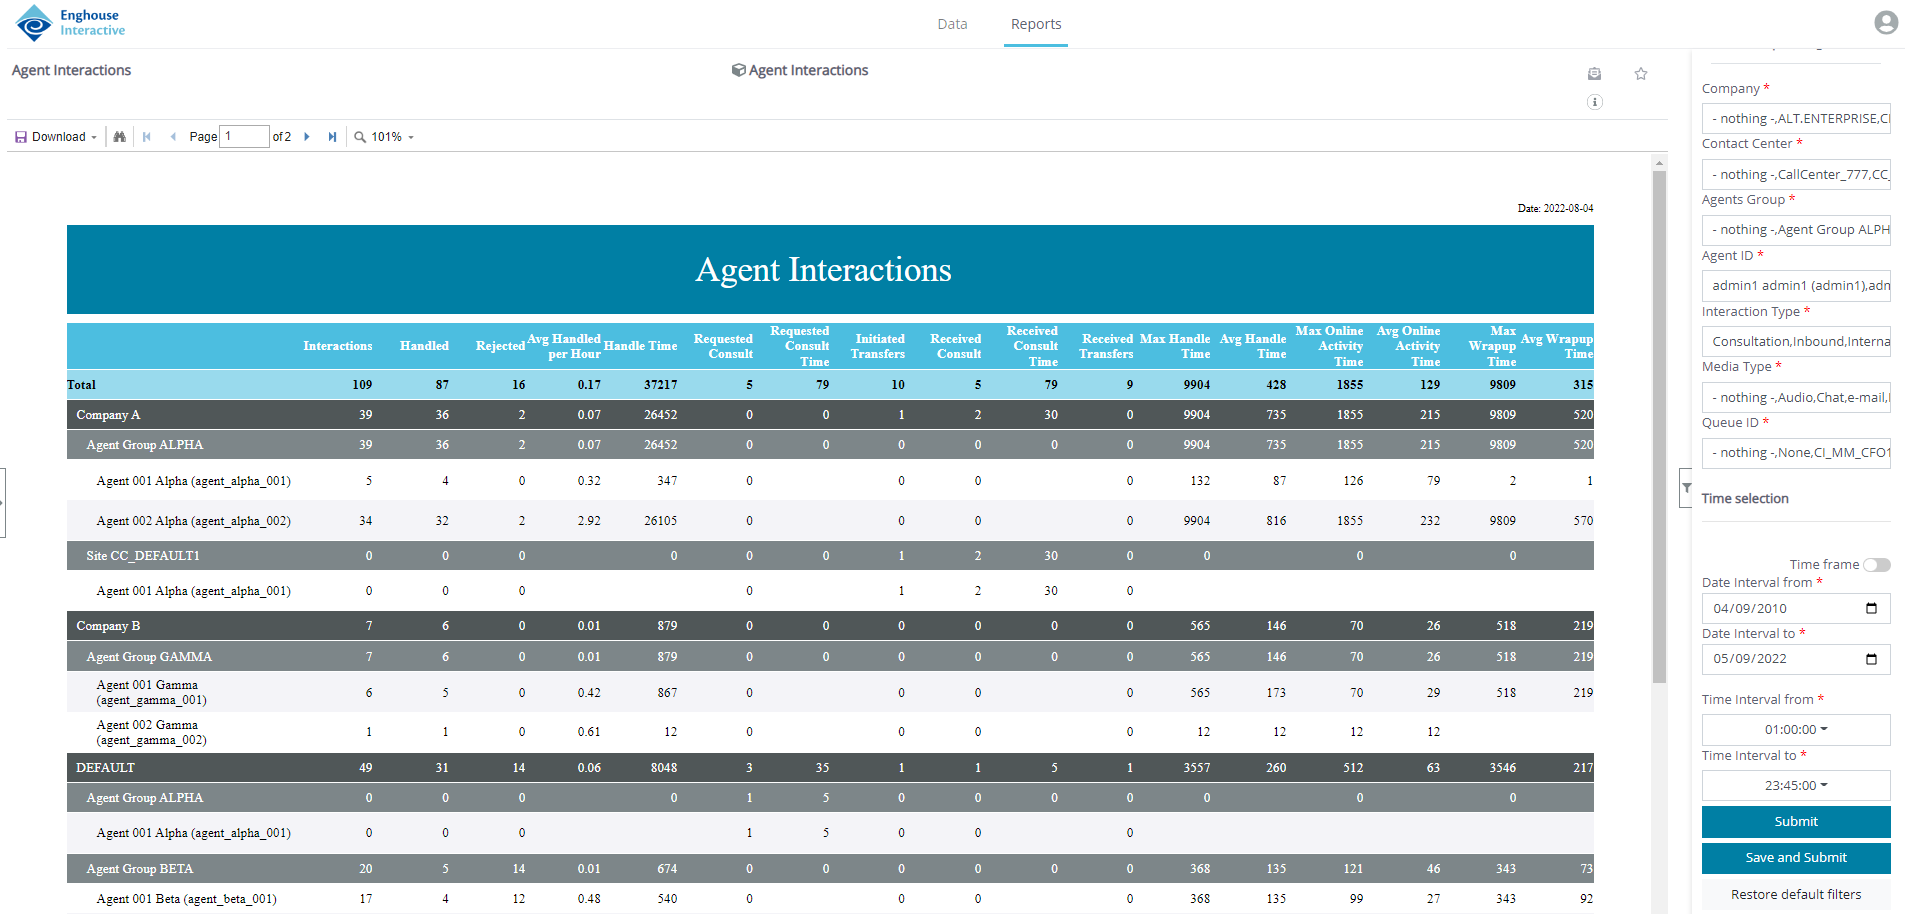
Task: Advance to the next report page
Action: click(306, 136)
